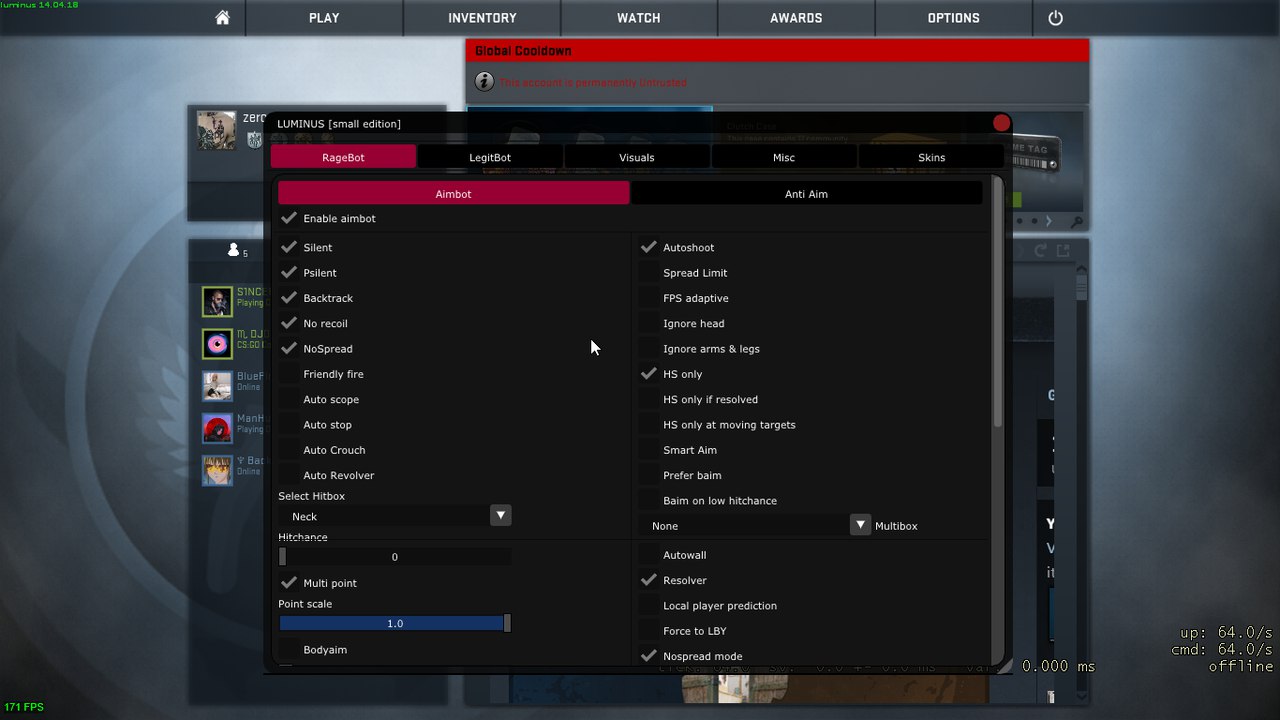
Task: Enable the Prefer baim checkbox
Action: tap(649, 475)
